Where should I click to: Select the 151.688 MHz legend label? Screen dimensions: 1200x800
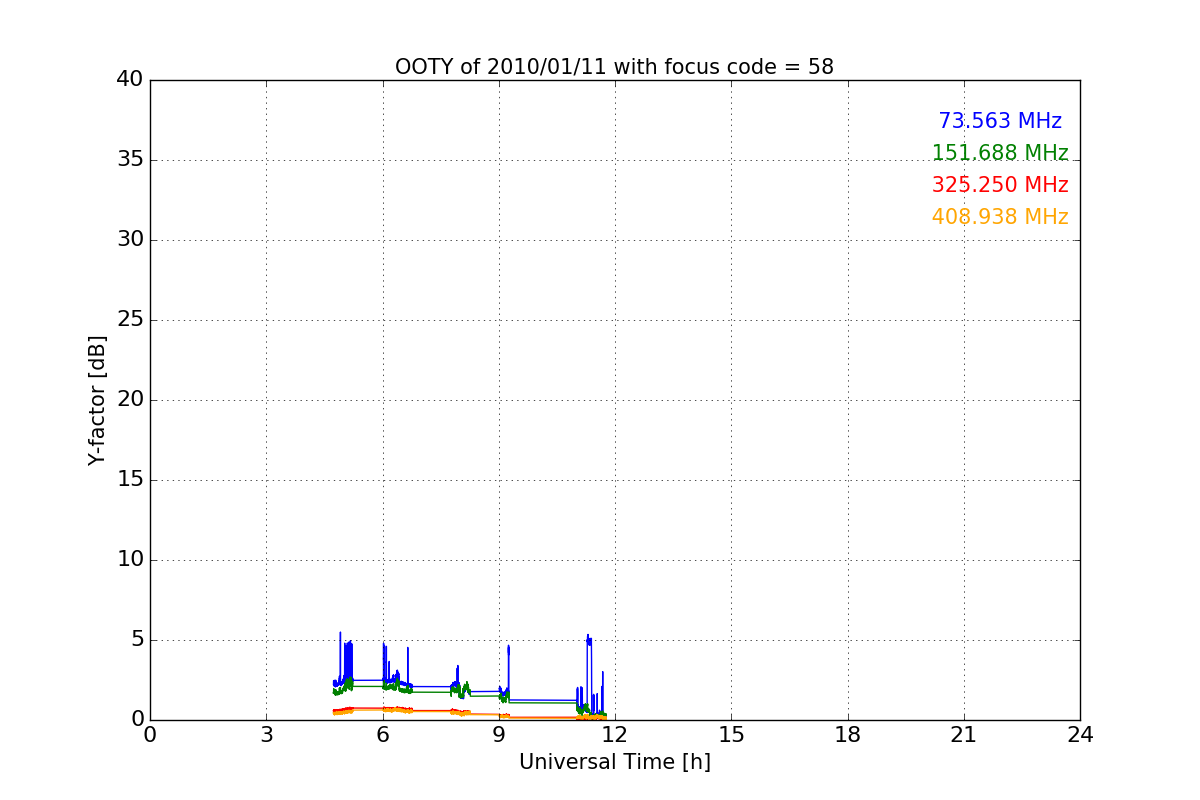pos(1000,153)
